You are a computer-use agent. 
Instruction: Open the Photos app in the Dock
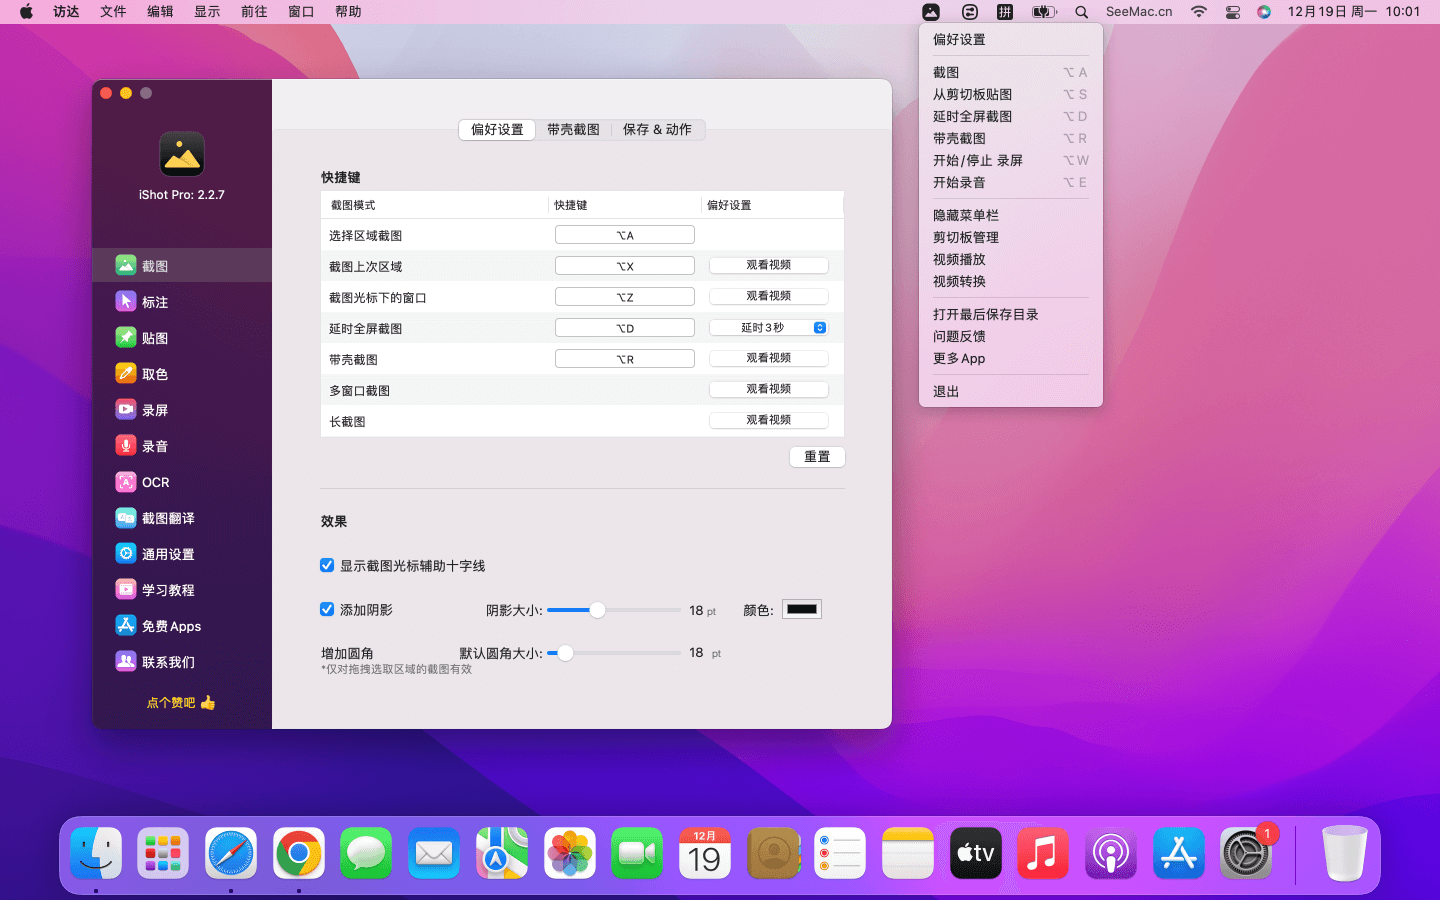[570, 854]
